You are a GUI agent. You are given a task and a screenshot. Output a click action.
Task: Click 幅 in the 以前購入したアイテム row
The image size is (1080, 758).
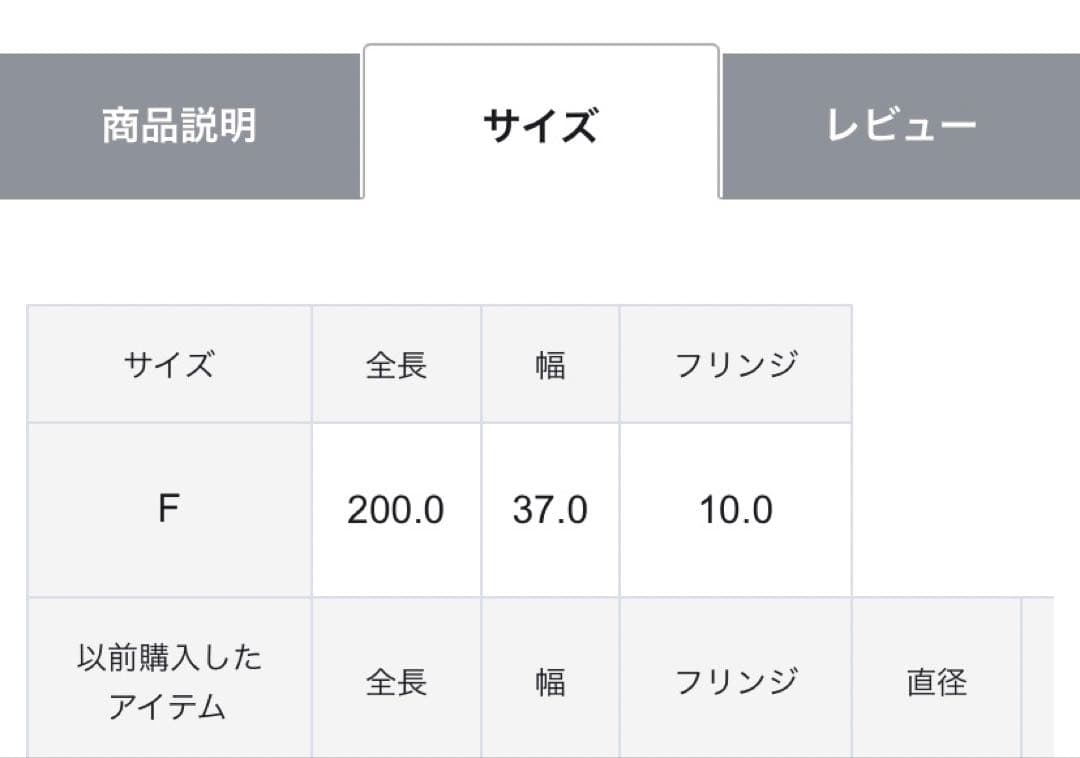click(x=550, y=682)
